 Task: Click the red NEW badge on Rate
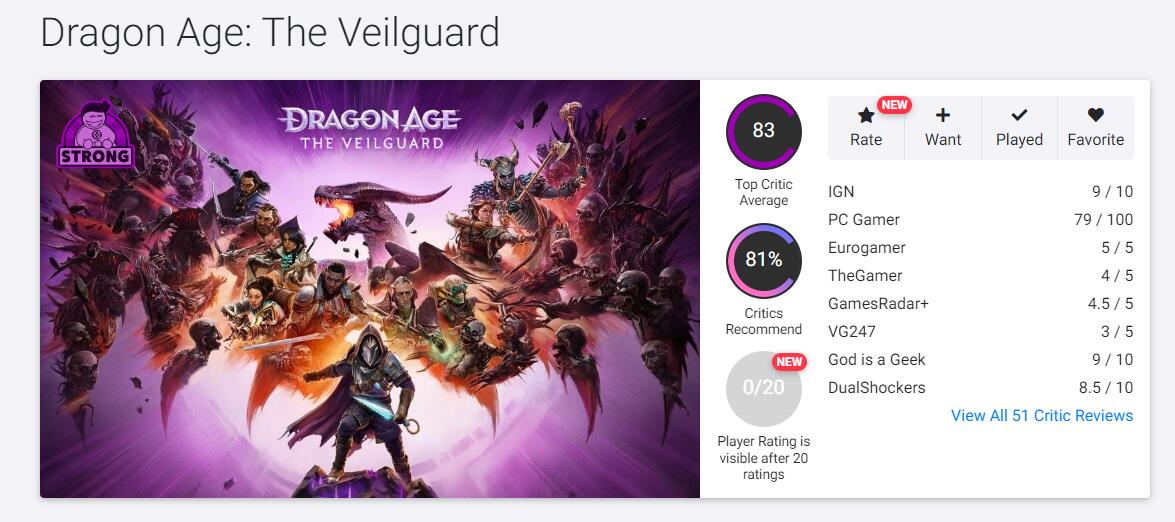pyautogui.click(x=894, y=104)
